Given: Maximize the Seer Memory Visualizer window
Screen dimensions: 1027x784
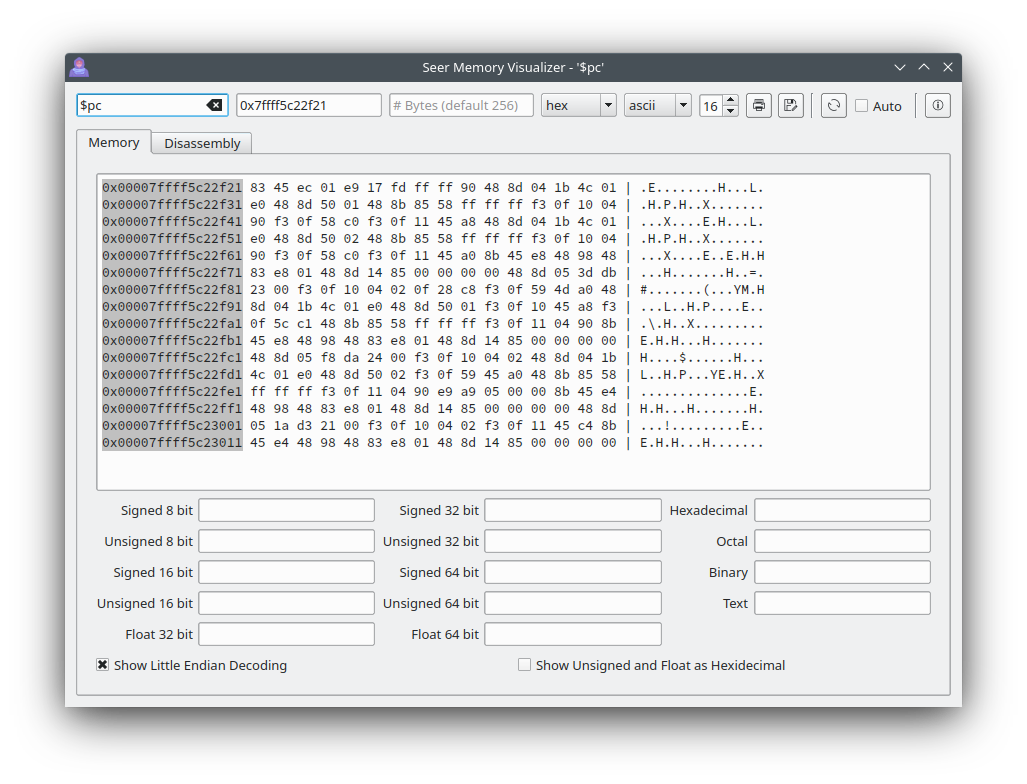Looking at the screenshot, I should (x=924, y=67).
